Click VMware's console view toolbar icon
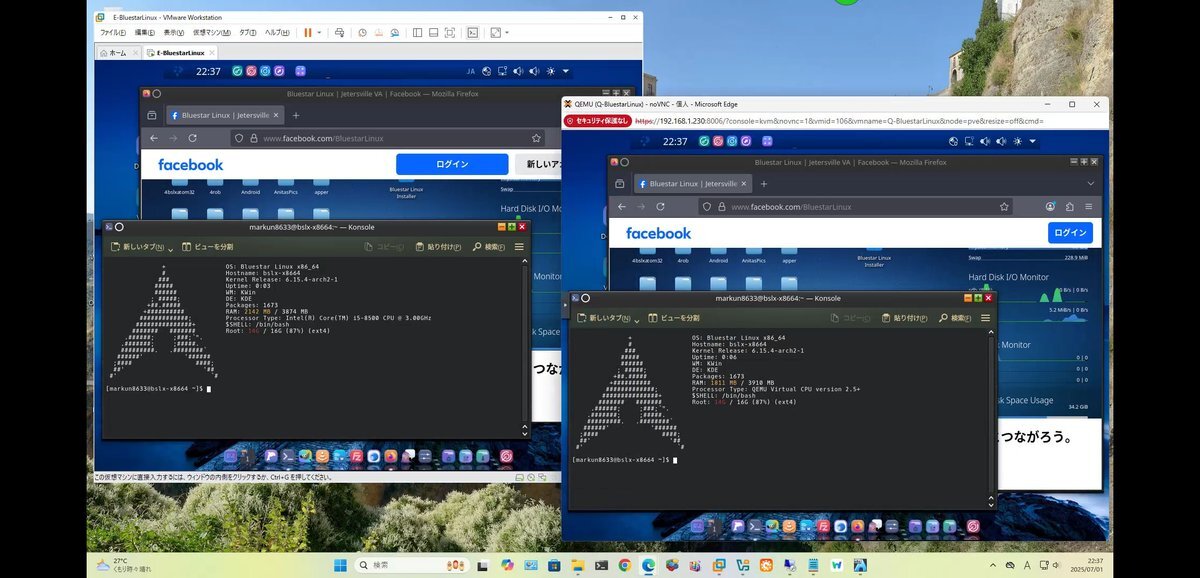 473,33
